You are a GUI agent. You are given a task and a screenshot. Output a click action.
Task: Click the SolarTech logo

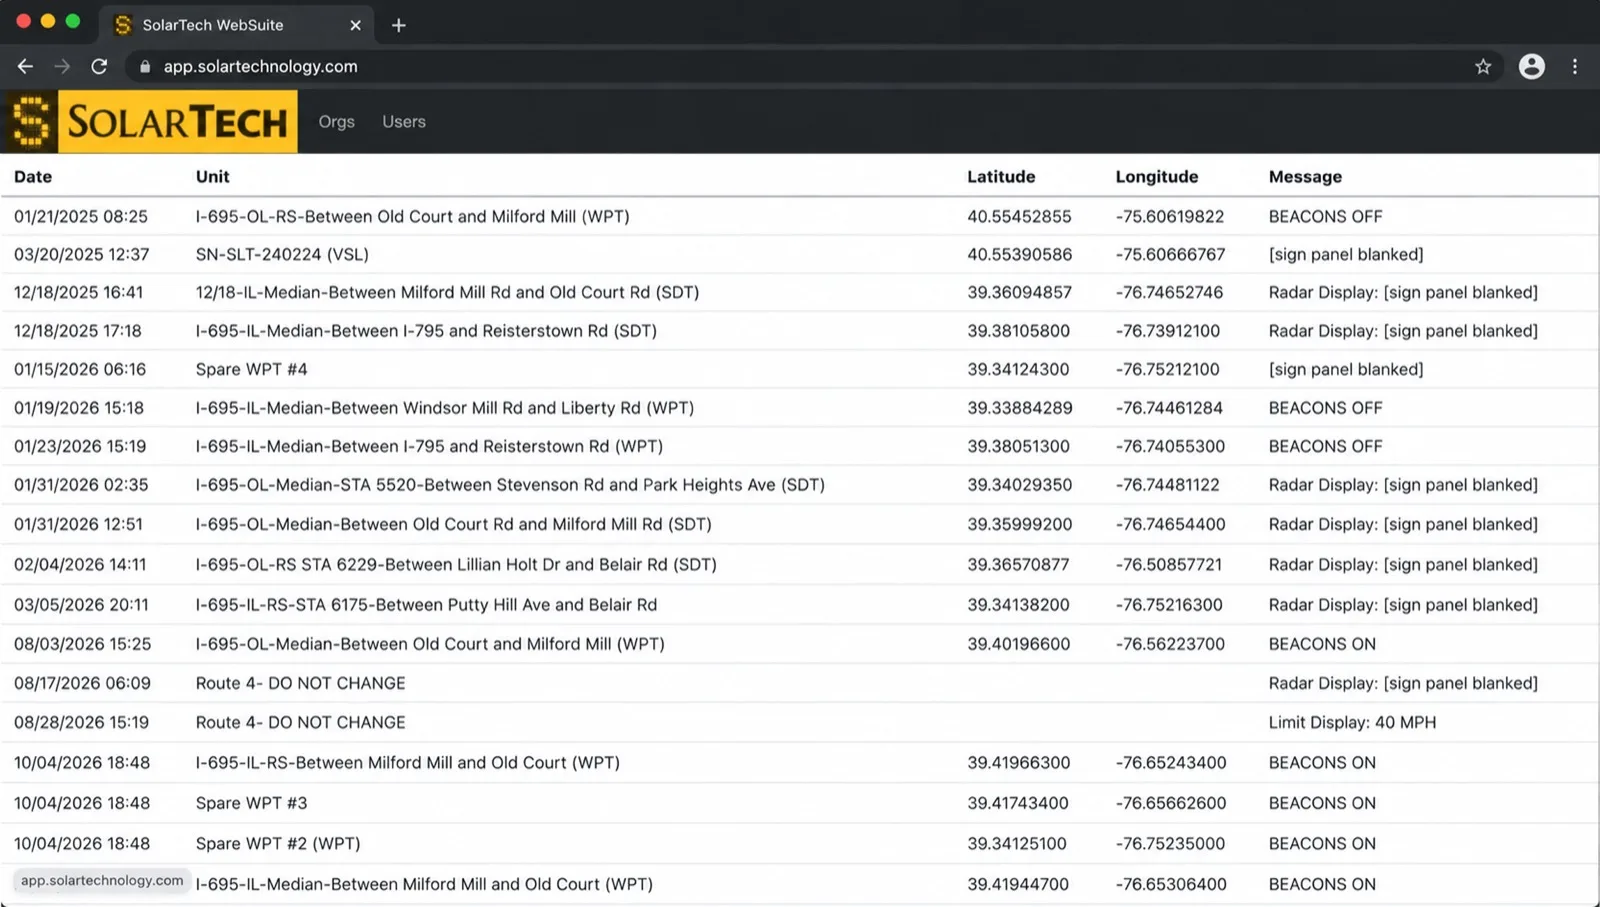[x=150, y=122]
